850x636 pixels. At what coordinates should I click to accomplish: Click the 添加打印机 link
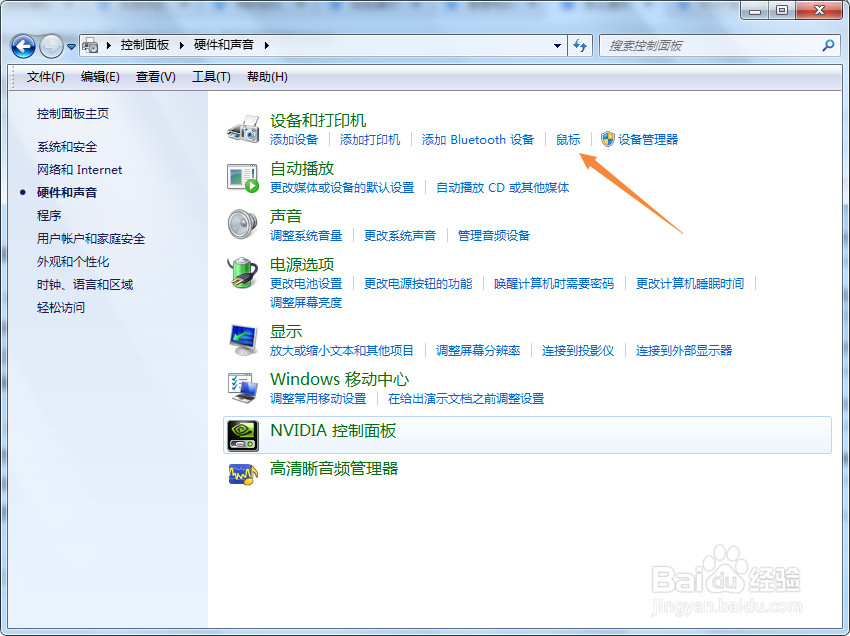pyautogui.click(x=370, y=140)
